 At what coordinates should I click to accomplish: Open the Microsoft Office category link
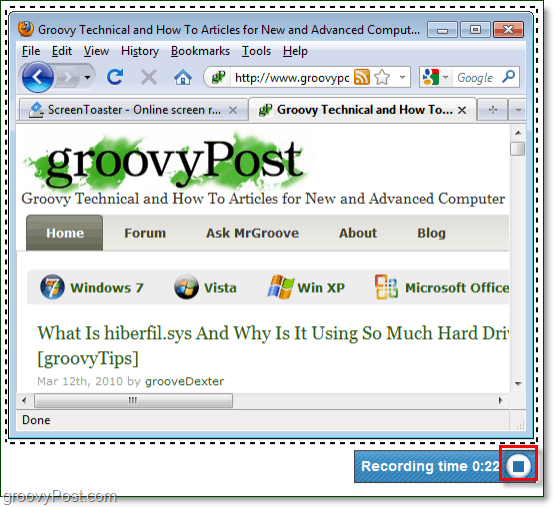point(457,288)
